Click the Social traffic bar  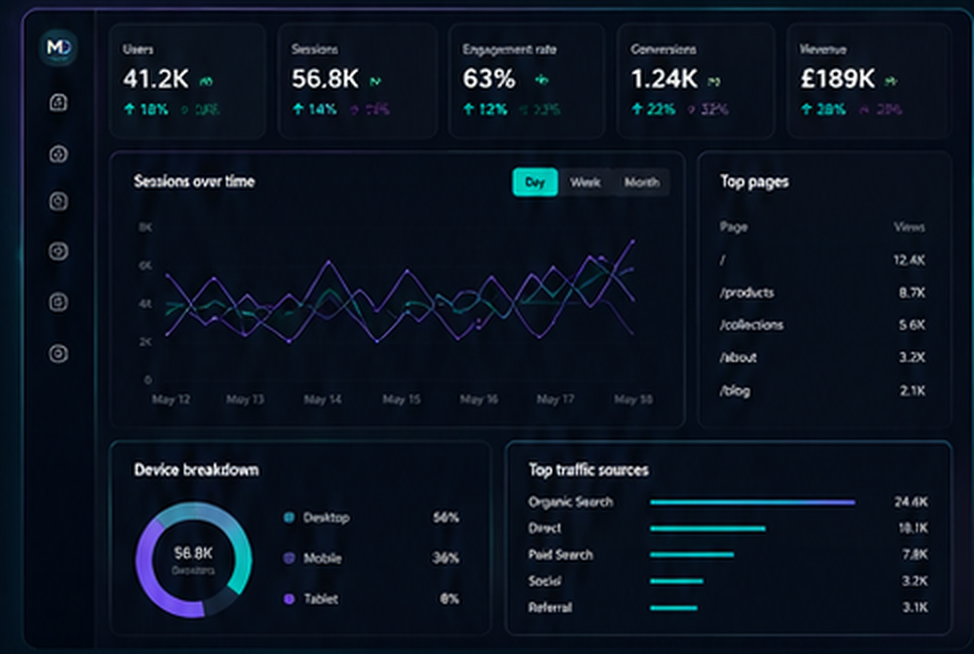[676, 581]
